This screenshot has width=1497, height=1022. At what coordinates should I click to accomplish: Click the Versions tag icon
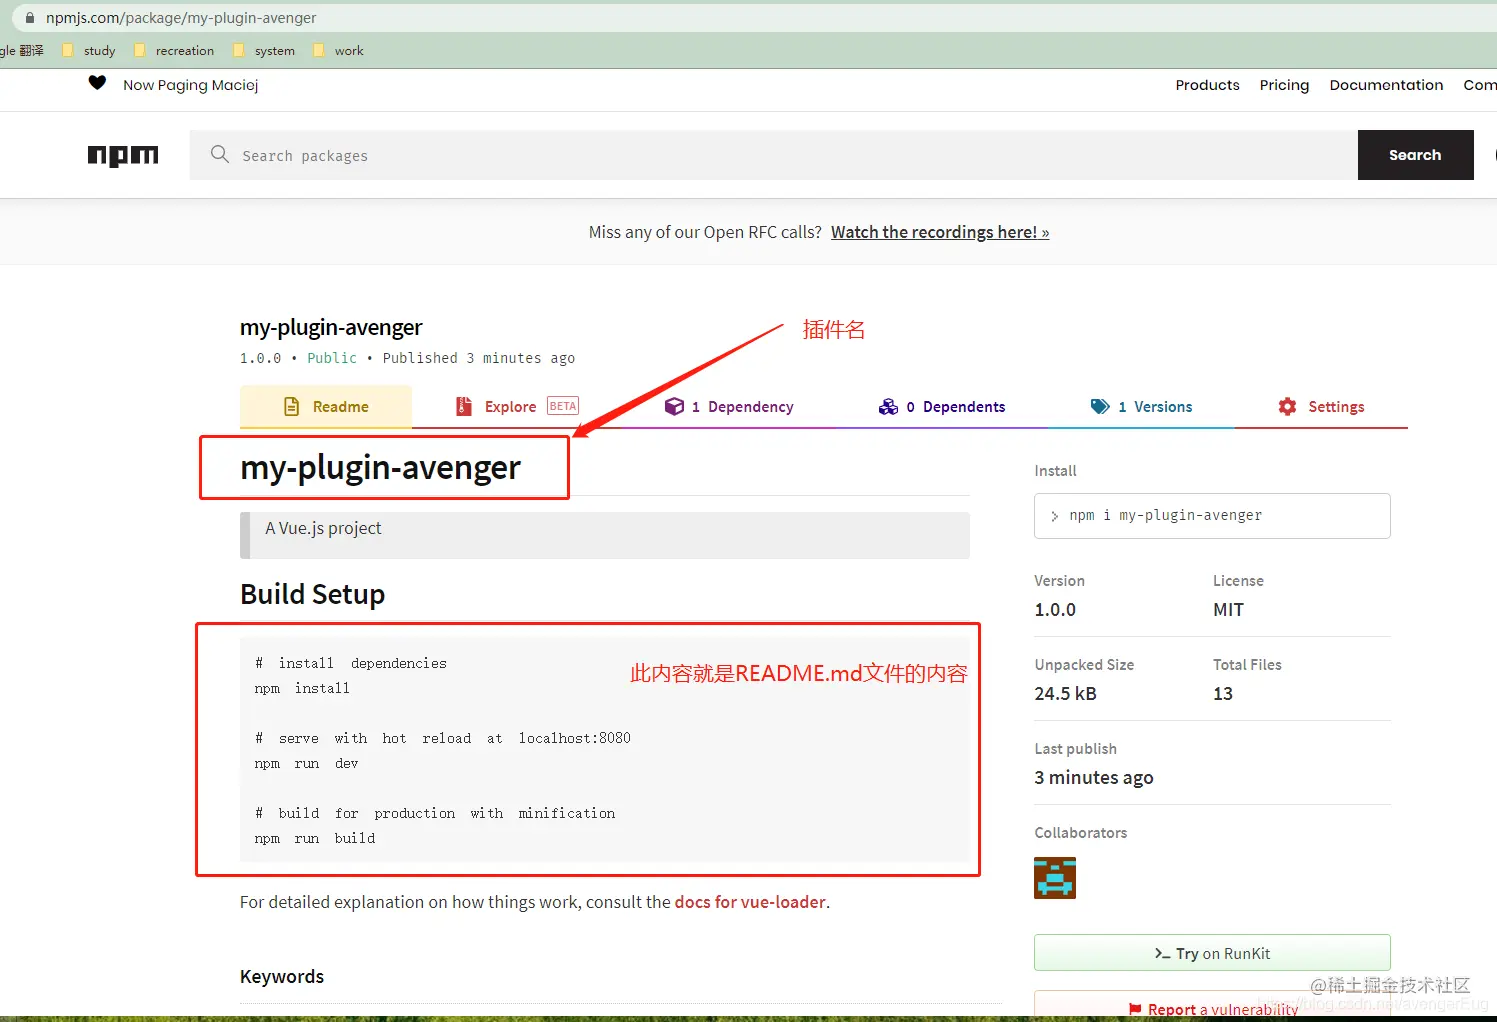click(1100, 406)
